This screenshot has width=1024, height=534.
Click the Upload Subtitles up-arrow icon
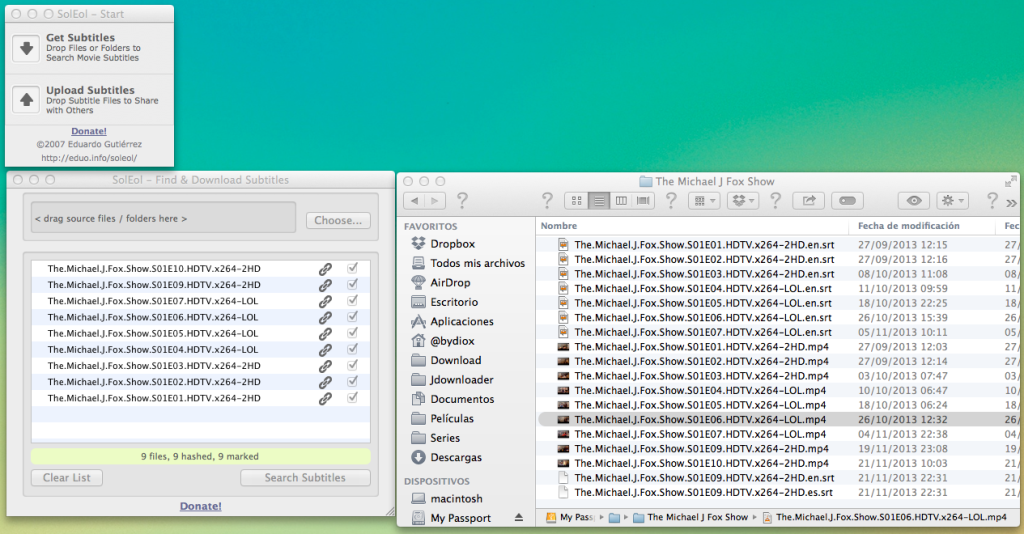(x=26, y=100)
